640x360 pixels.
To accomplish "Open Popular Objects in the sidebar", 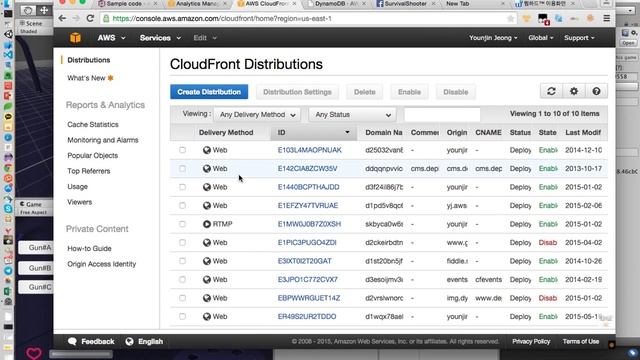I will (93, 156).
